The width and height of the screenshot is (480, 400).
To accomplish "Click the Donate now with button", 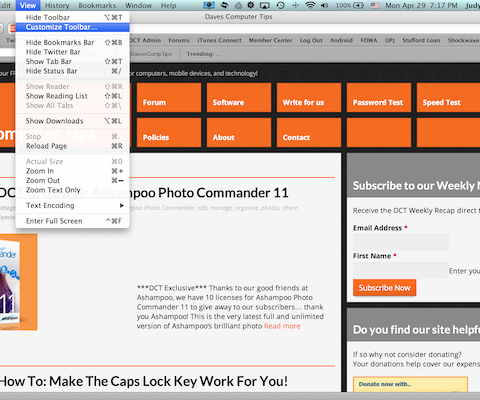I will point(410,384).
